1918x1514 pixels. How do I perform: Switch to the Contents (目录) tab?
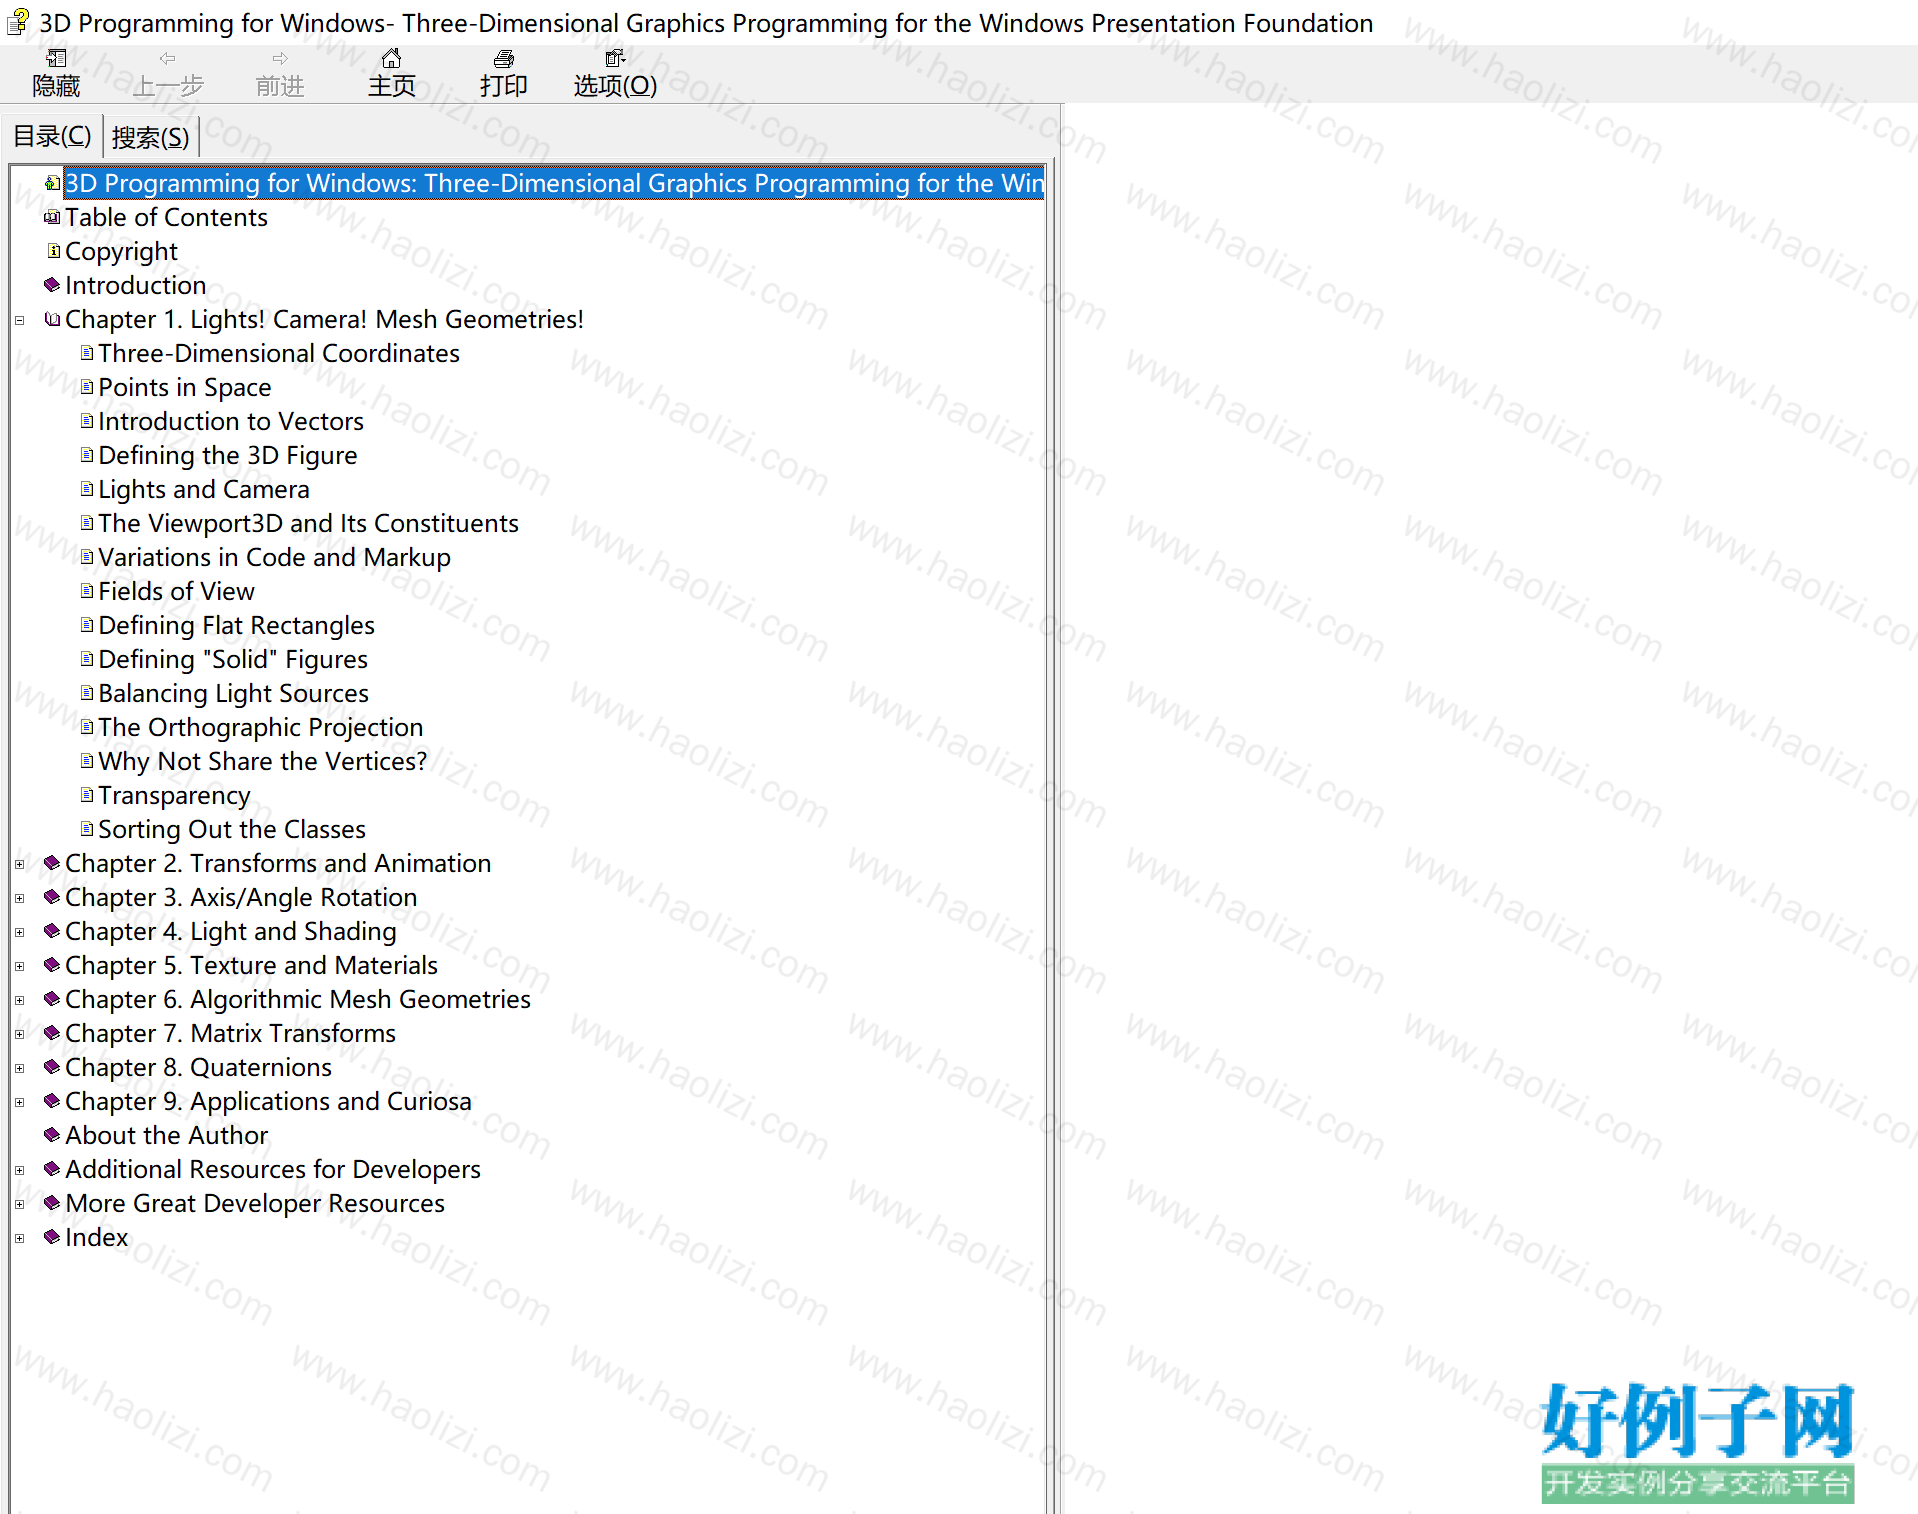click(x=52, y=136)
